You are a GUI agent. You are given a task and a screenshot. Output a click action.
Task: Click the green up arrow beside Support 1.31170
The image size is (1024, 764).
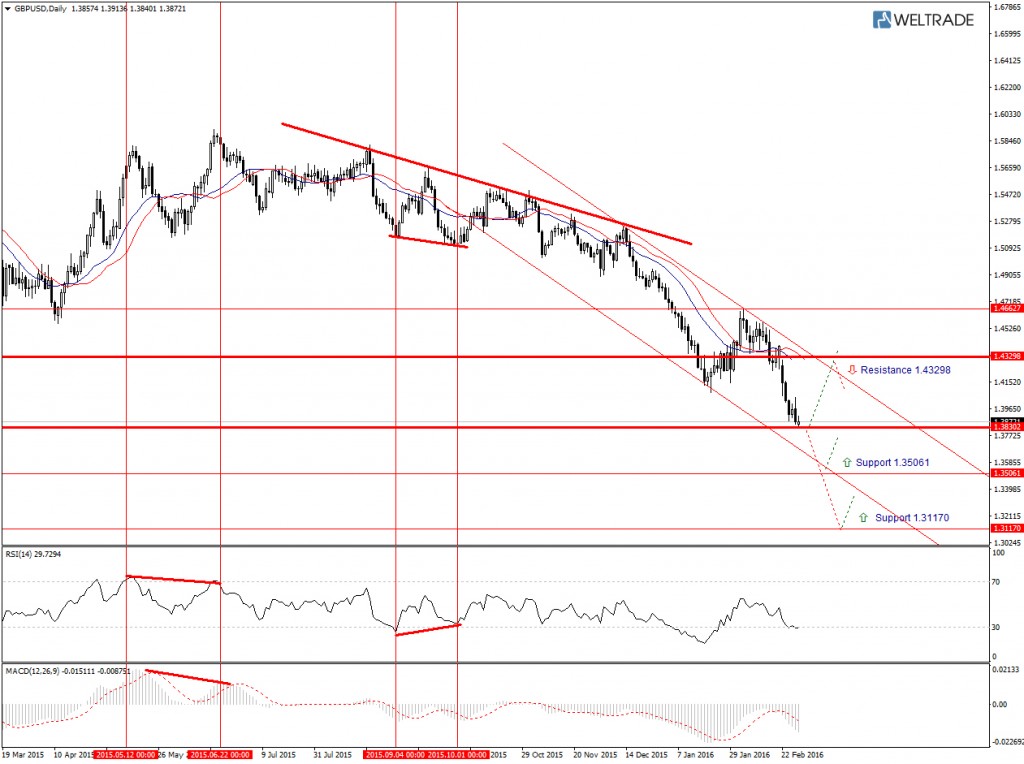[x=863, y=517]
